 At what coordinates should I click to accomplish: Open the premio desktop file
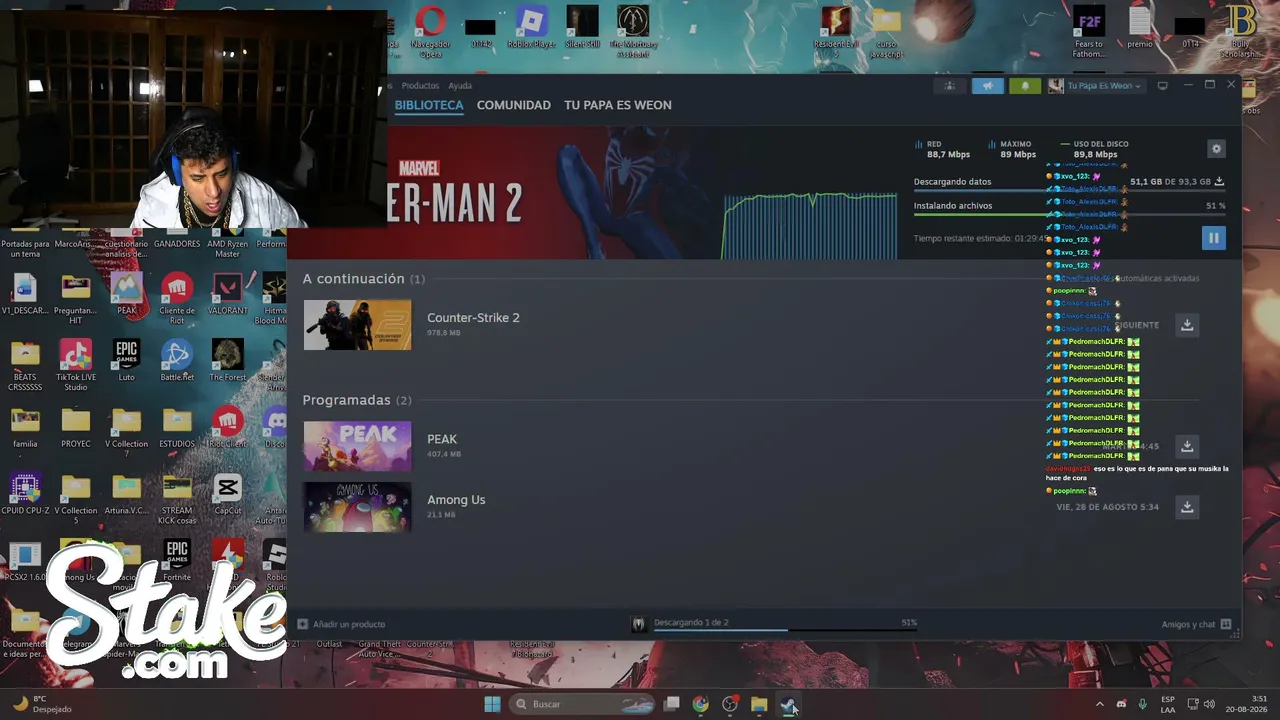[1139, 29]
